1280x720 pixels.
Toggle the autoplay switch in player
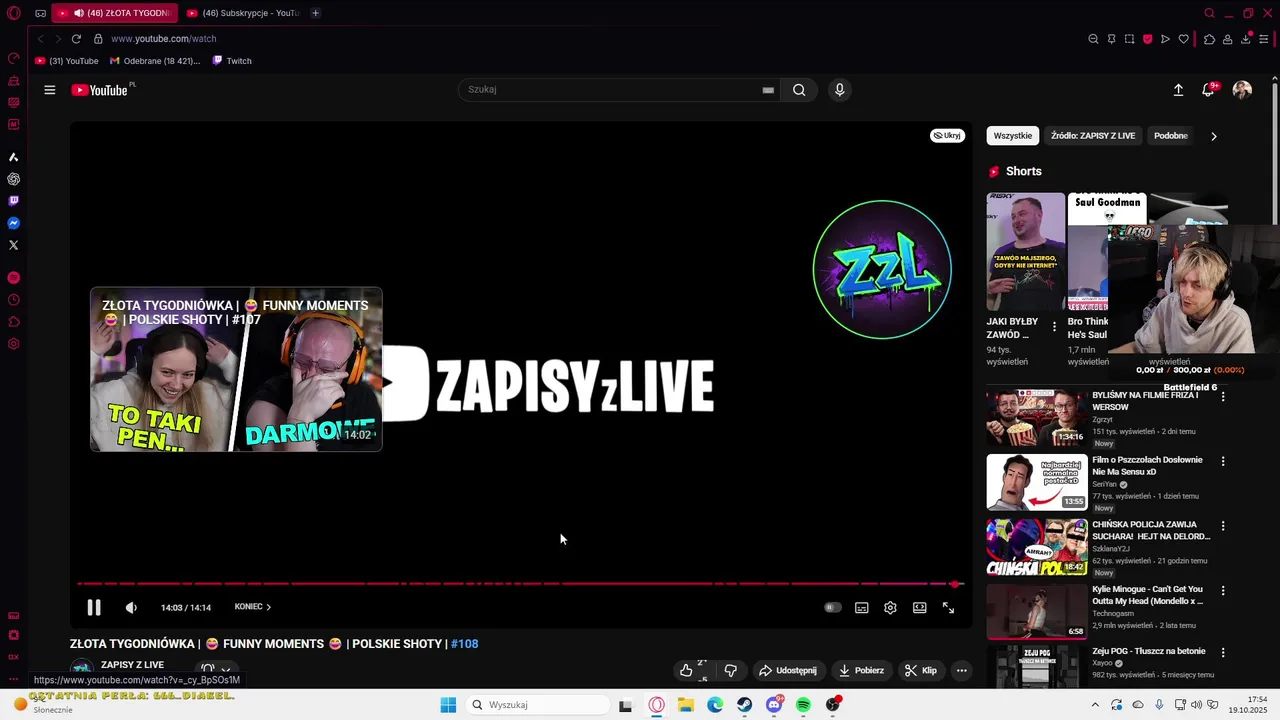[x=832, y=607]
